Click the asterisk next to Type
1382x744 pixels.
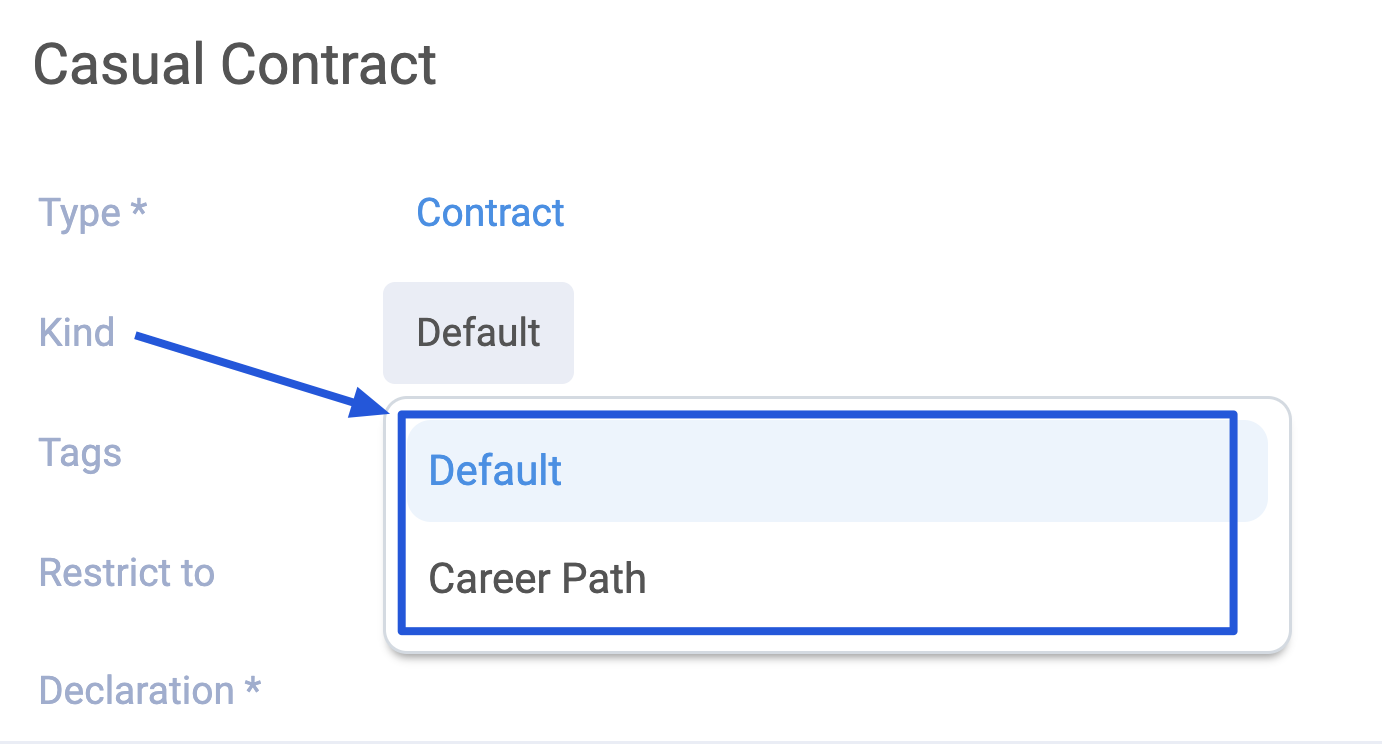pos(140,209)
